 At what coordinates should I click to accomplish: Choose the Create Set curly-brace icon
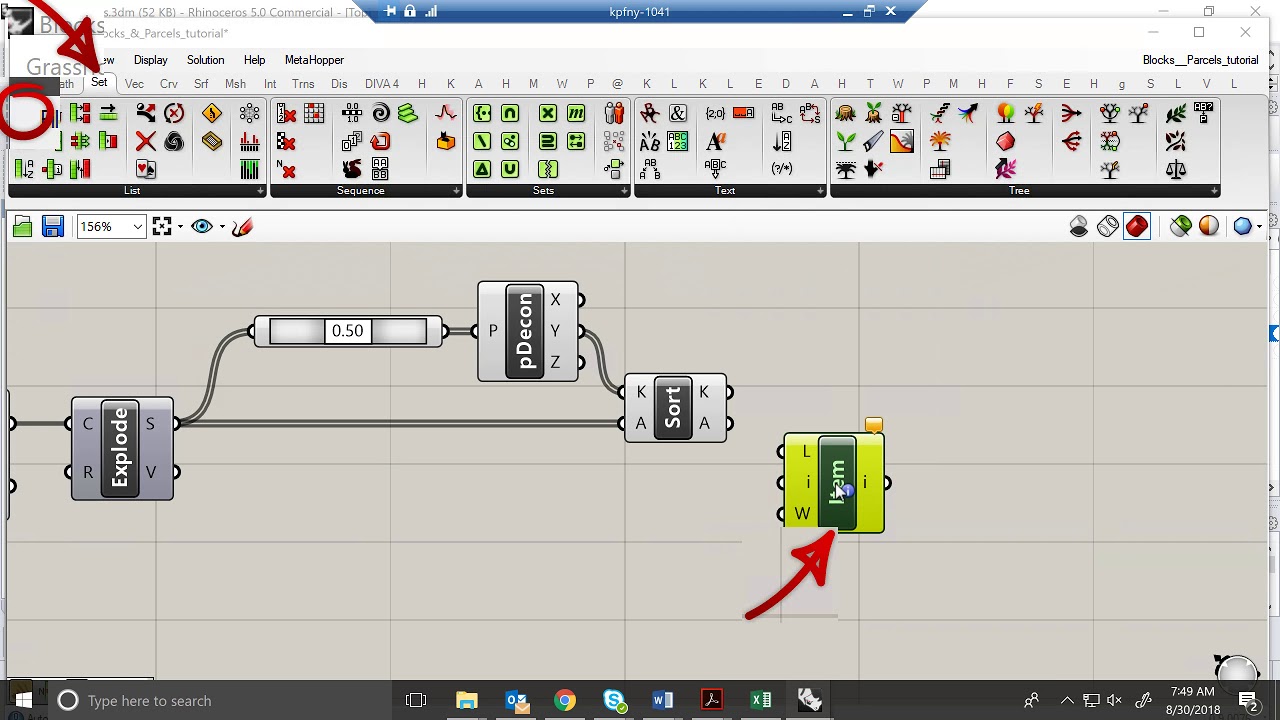click(x=482, y=113)
